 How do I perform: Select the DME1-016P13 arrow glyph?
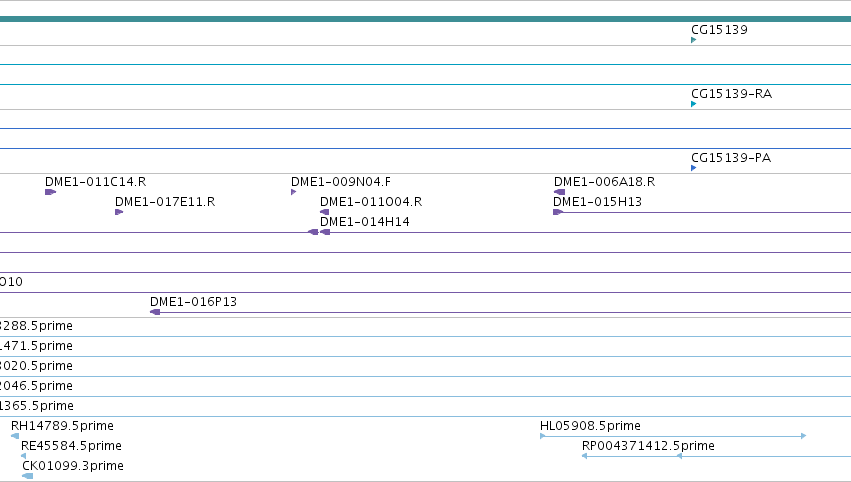point(155,312)
